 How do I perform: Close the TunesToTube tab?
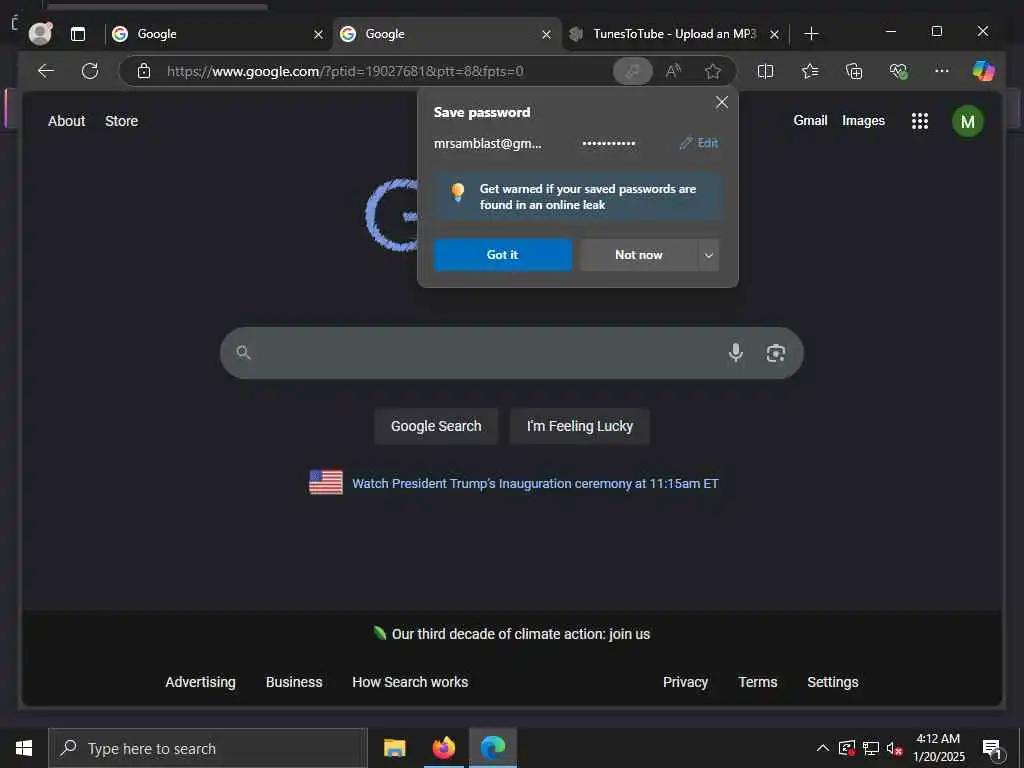pyautogui.click(x=775, y=34)
